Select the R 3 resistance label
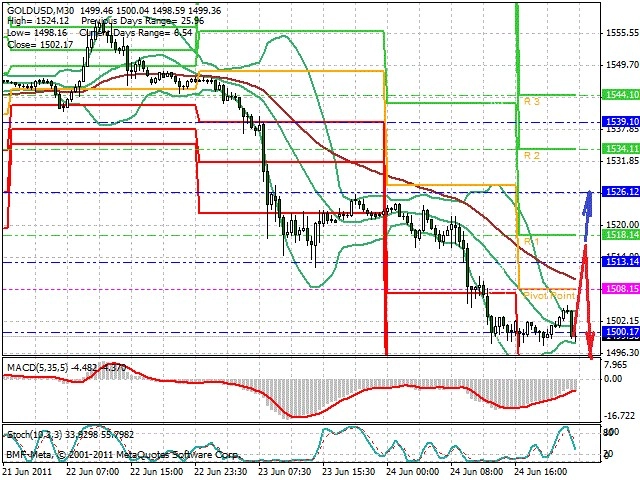The width and height of the screenshot is (640, 480). (x=531, y=102)
